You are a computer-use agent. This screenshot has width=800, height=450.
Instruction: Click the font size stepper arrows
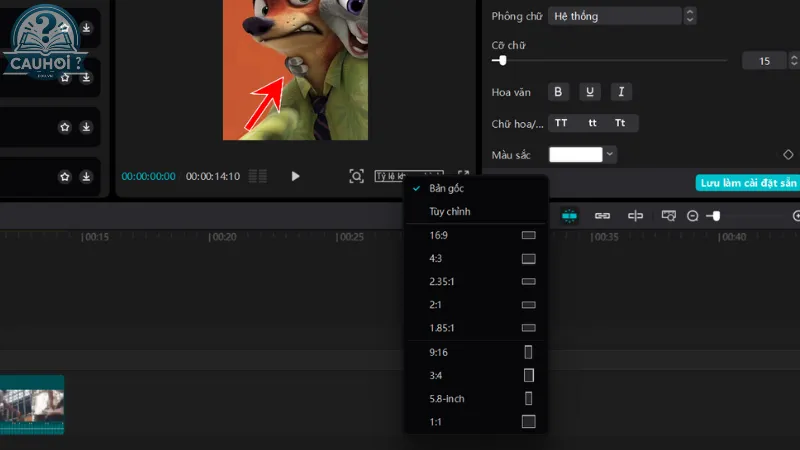[794, 61]
